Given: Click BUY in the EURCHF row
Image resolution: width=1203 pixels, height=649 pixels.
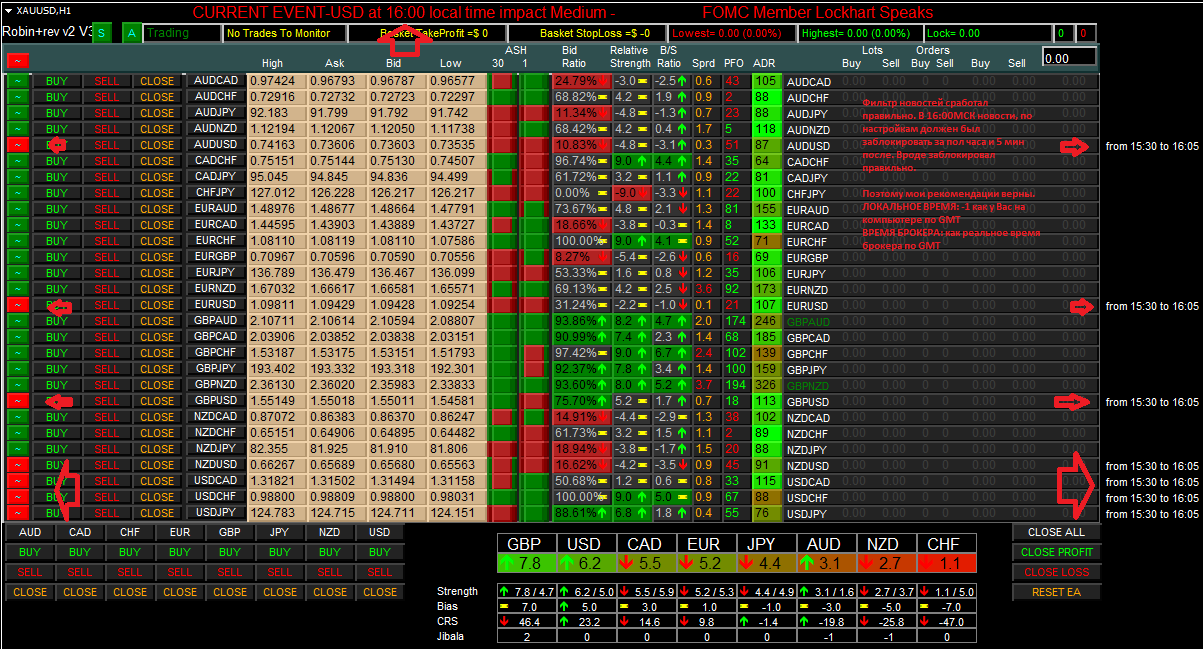Looking at the screenshot, I should click(57, 241).
